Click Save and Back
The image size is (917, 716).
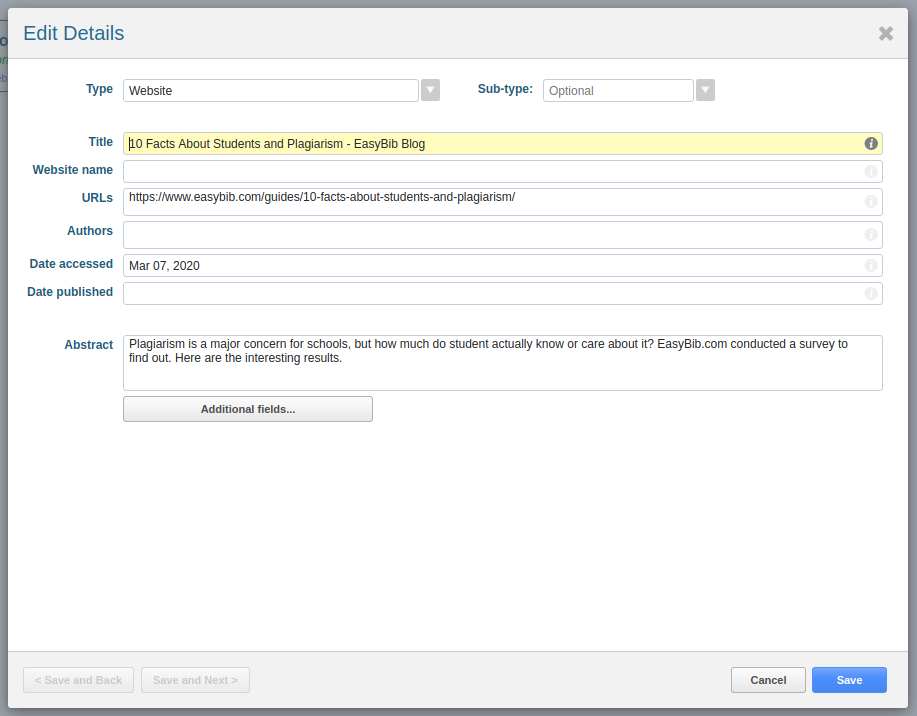pos(78,680)
